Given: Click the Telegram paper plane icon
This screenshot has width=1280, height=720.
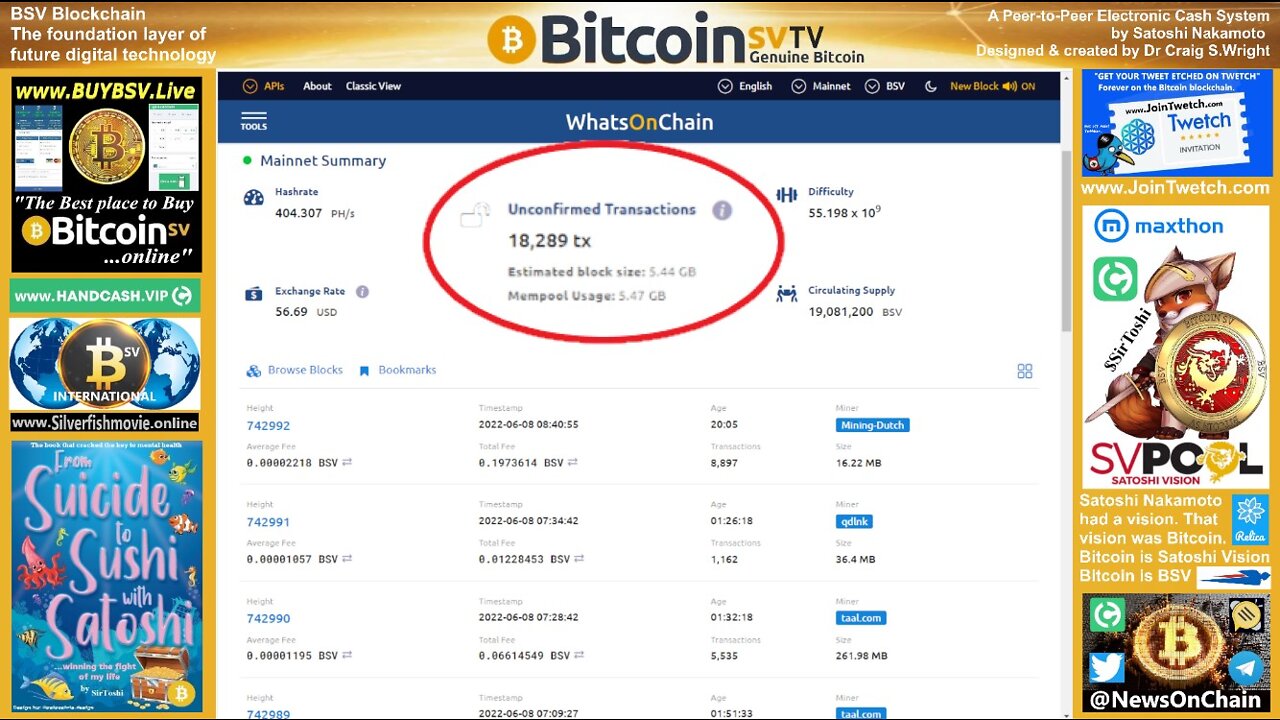Looking at the screenshot, I should tap(1246, 667).
